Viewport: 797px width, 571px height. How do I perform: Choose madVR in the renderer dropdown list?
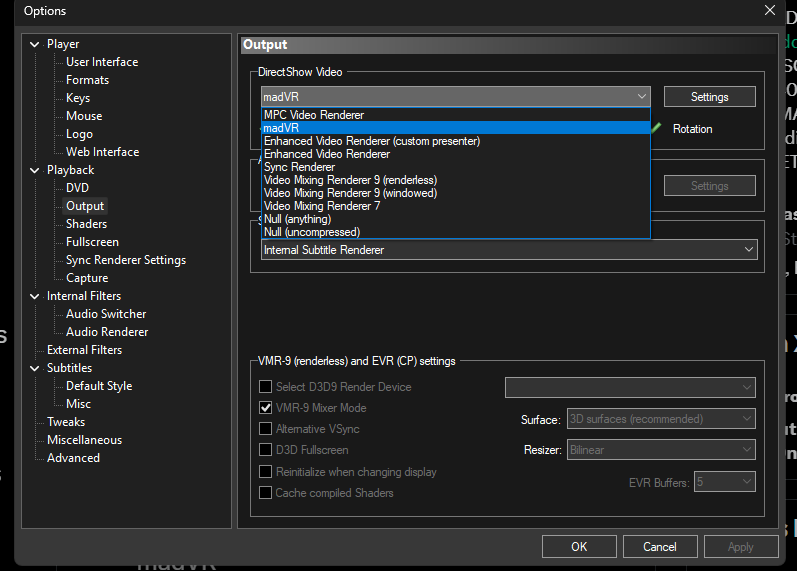[x=455, y=128]
